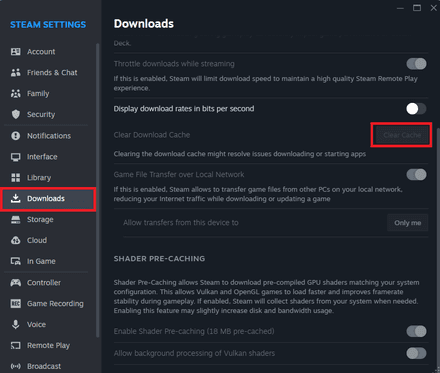Click the Notifications exclamation icon
Image resolution: width=440 pixels, height=373 pixels.
(x=16, y=136)
